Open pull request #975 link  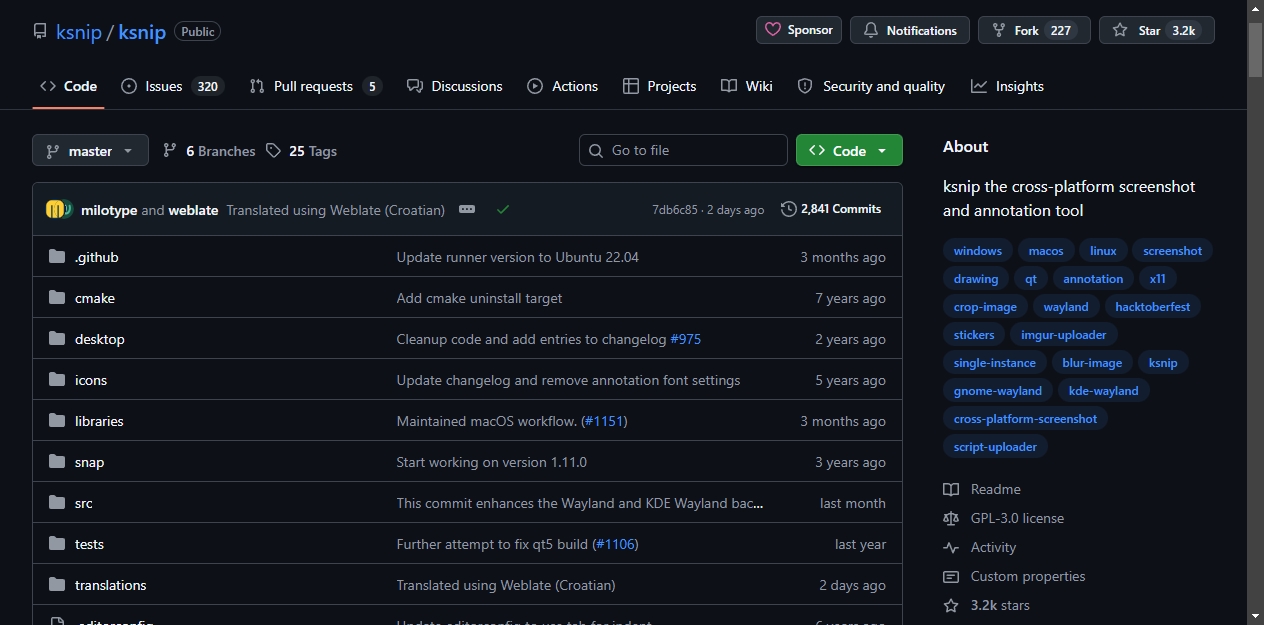click(686, 339)
